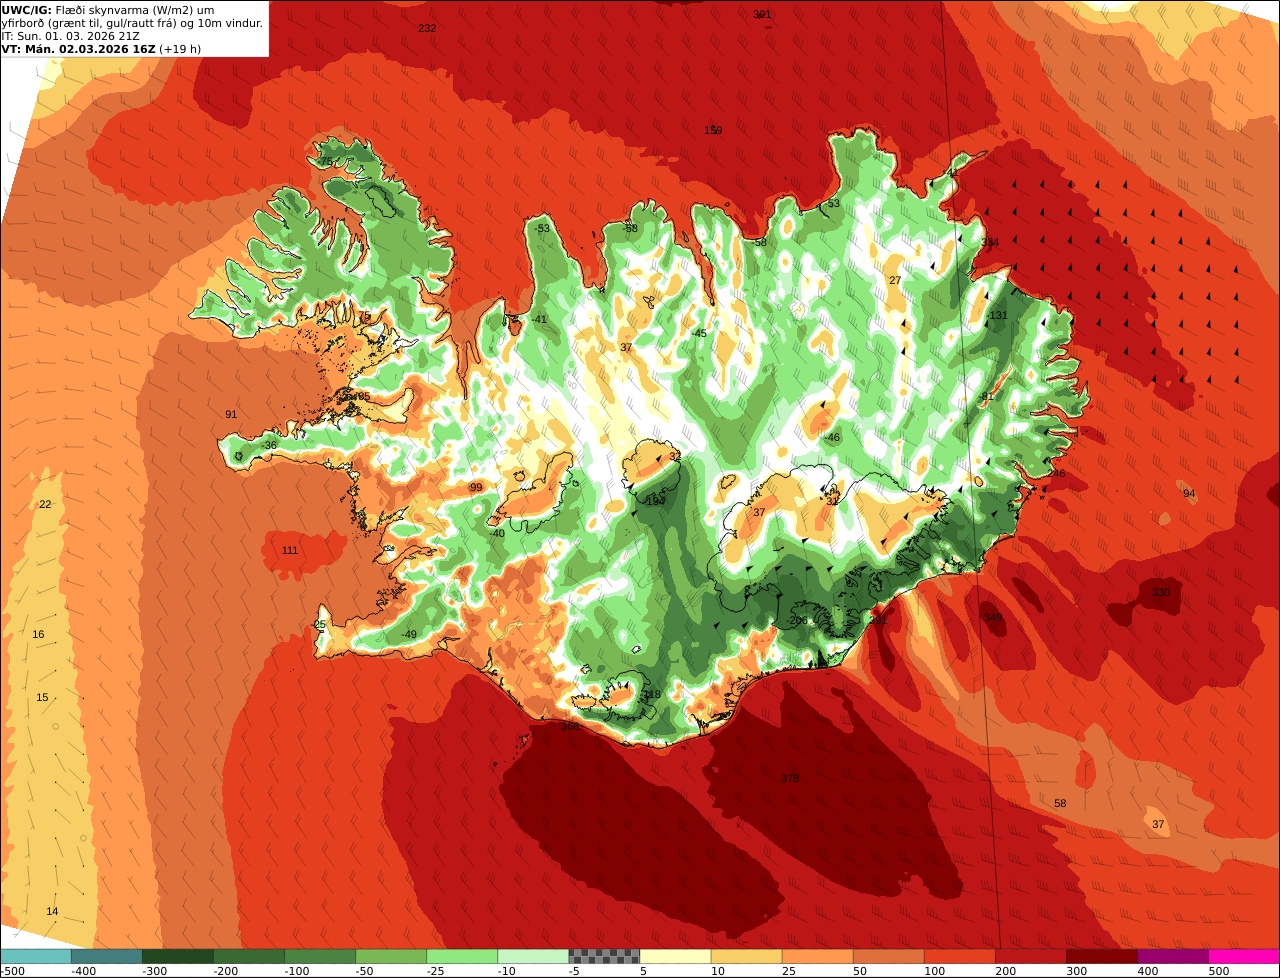Click the map value '-45' in north-central Iceland
The height and width of the screenshot is (978, 1280).
699,333
